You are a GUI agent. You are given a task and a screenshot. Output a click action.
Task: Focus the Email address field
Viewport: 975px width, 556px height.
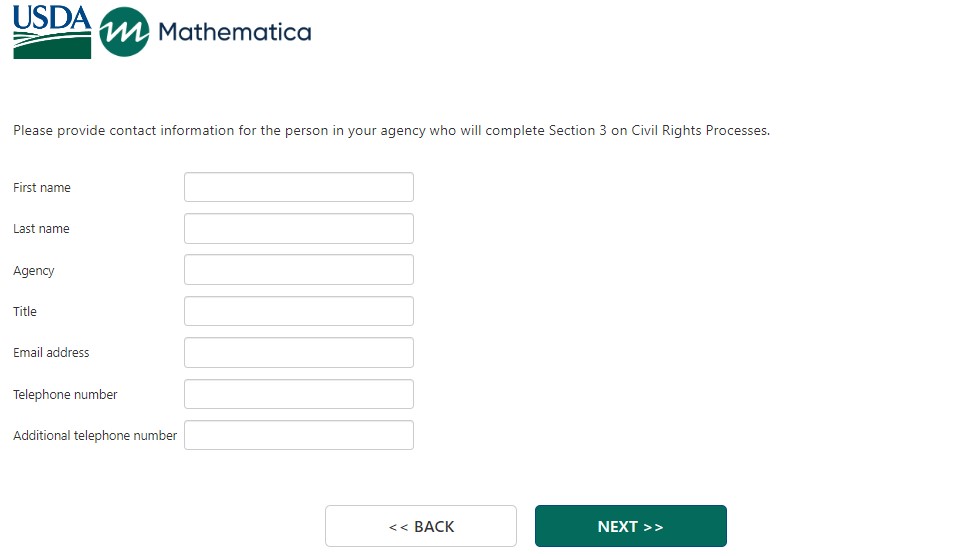click(x=298, y=352)
